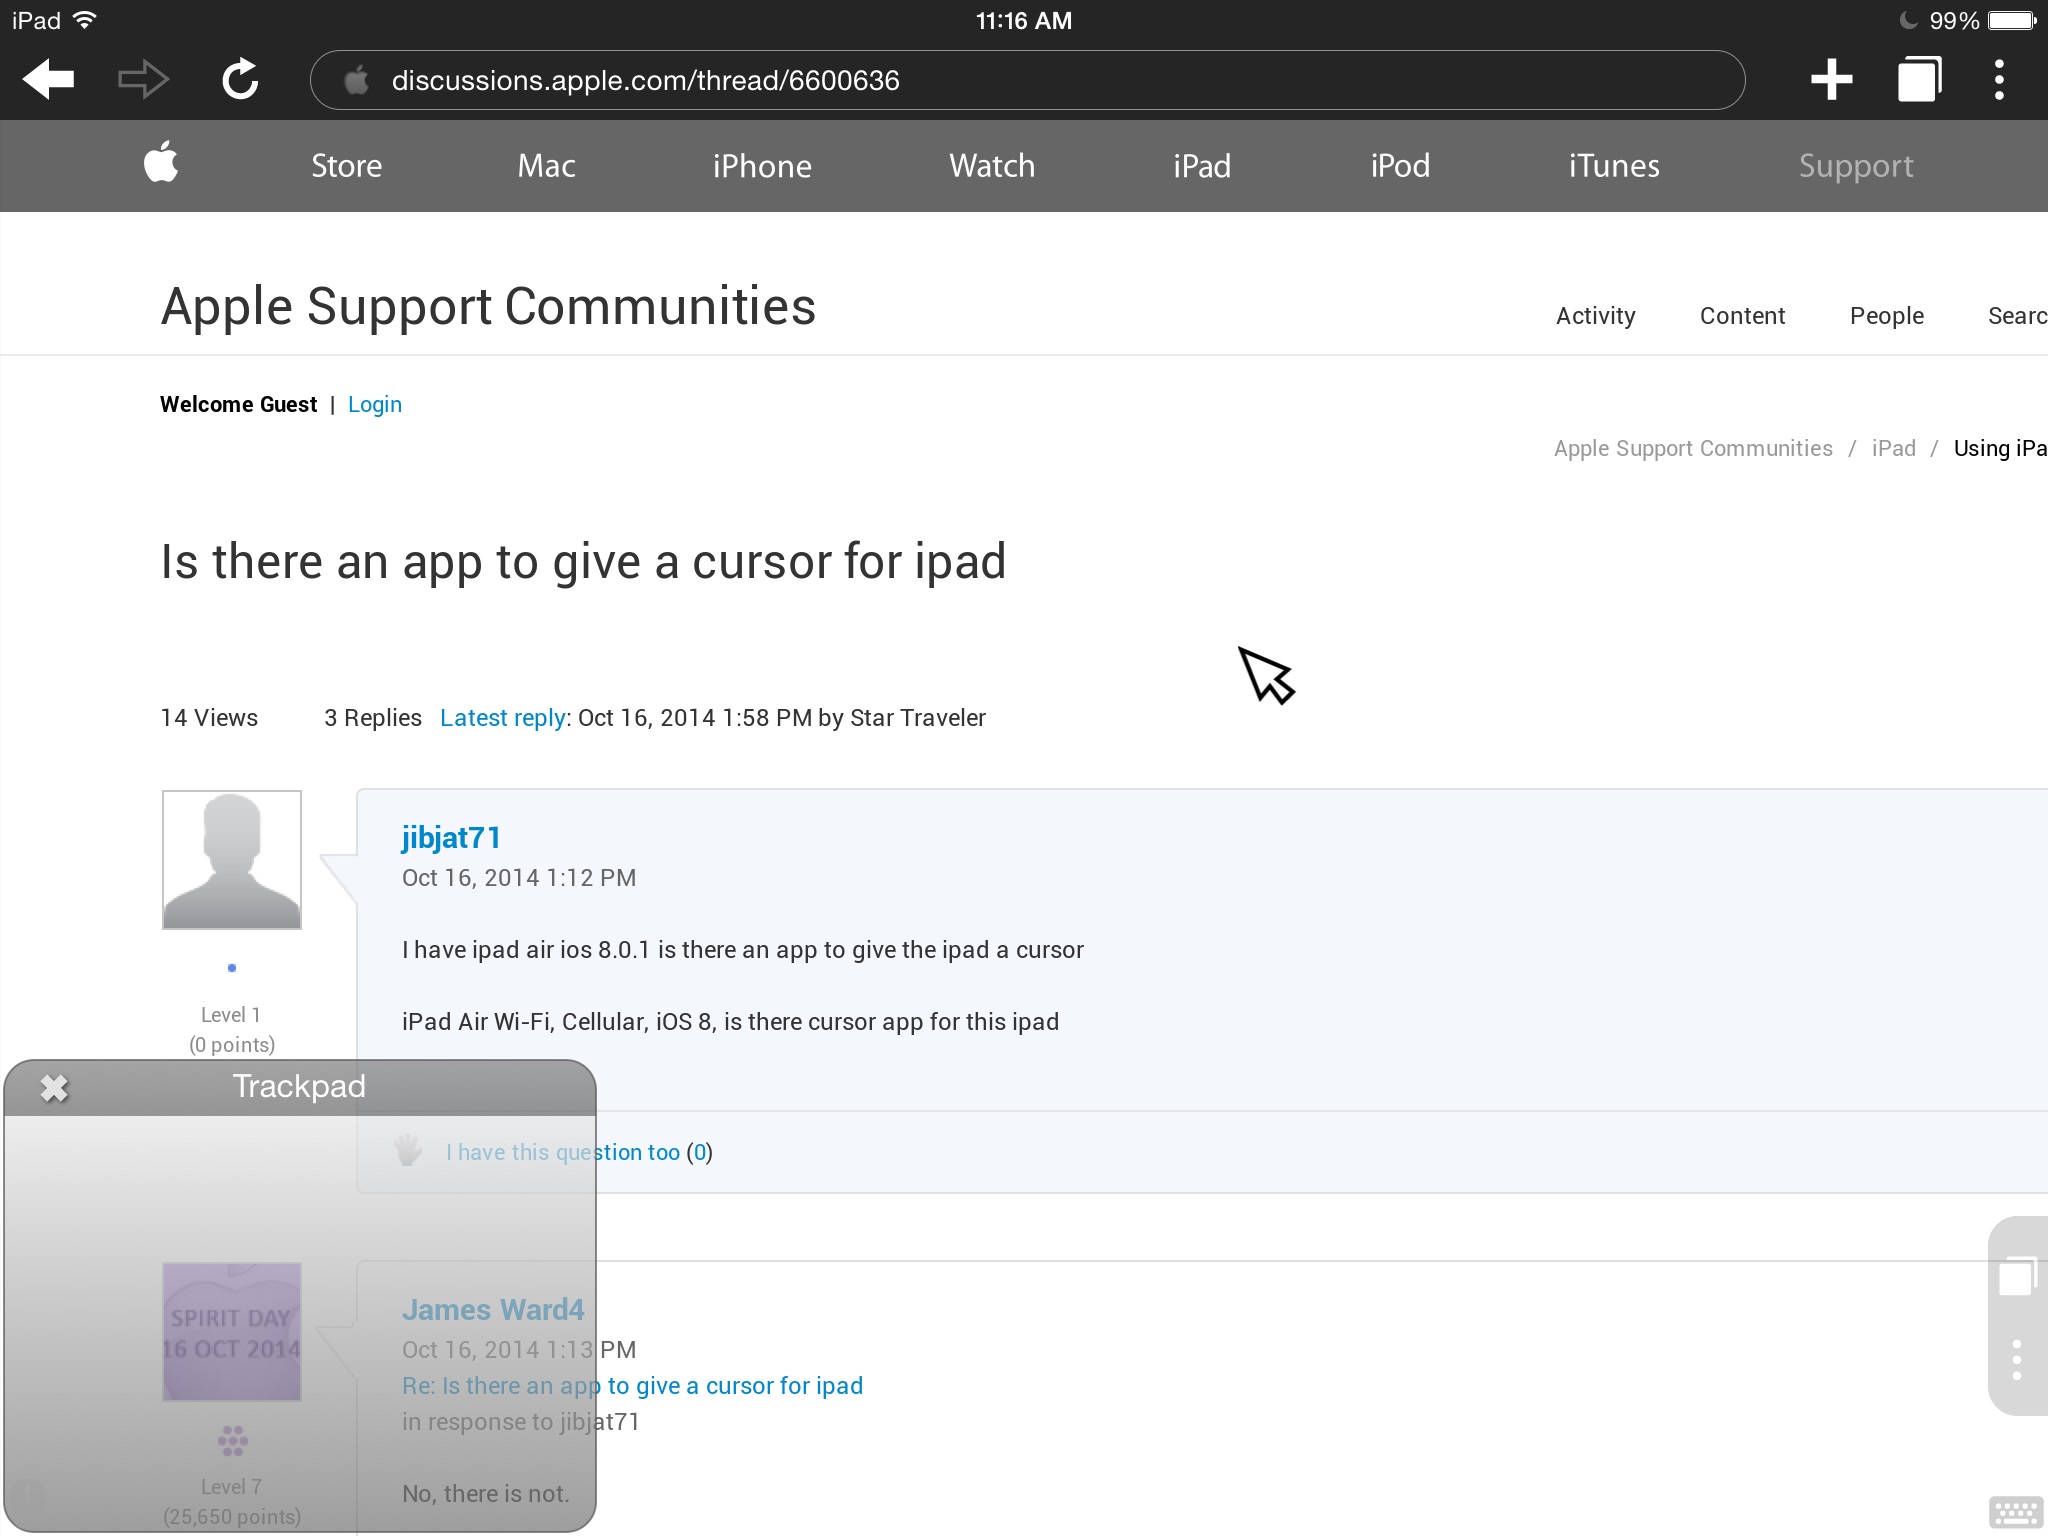Open the tabs overview icon
Viewport: 2048px width, 1536px height.
coord(1918,80)
